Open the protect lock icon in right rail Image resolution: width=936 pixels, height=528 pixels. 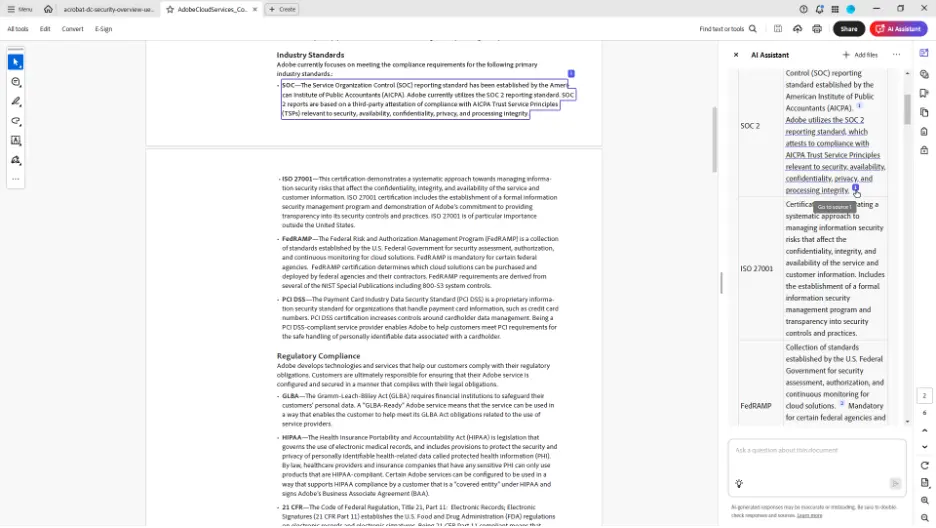point(924,150)
